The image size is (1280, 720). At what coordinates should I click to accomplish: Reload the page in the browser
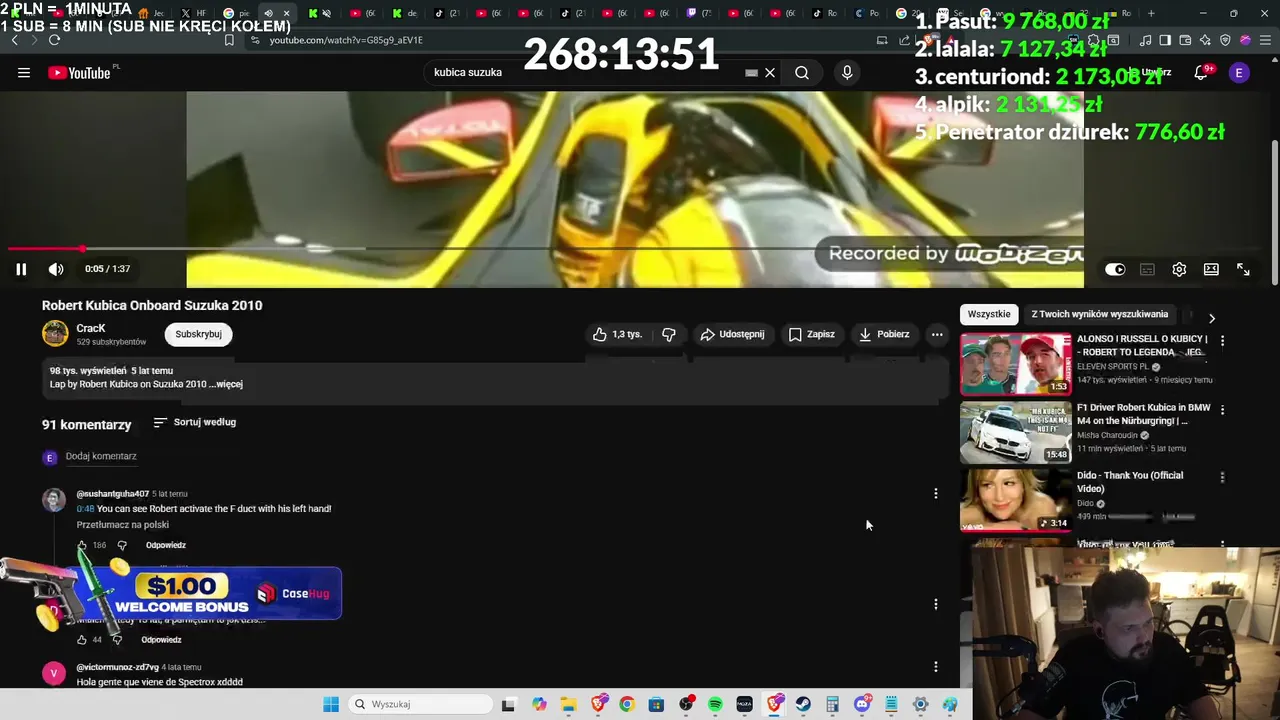pyautogui.click(x=54, y=40)
